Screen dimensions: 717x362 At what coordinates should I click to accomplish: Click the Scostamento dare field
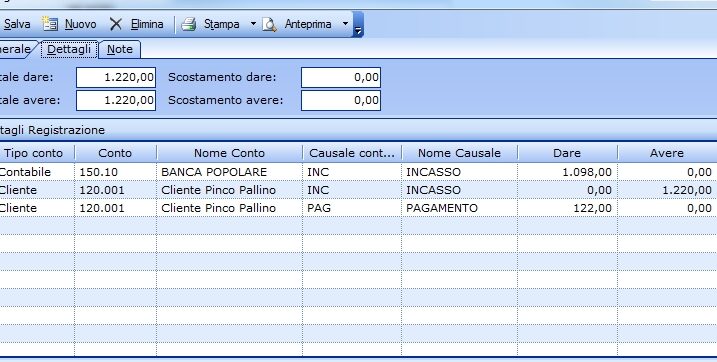341,77
